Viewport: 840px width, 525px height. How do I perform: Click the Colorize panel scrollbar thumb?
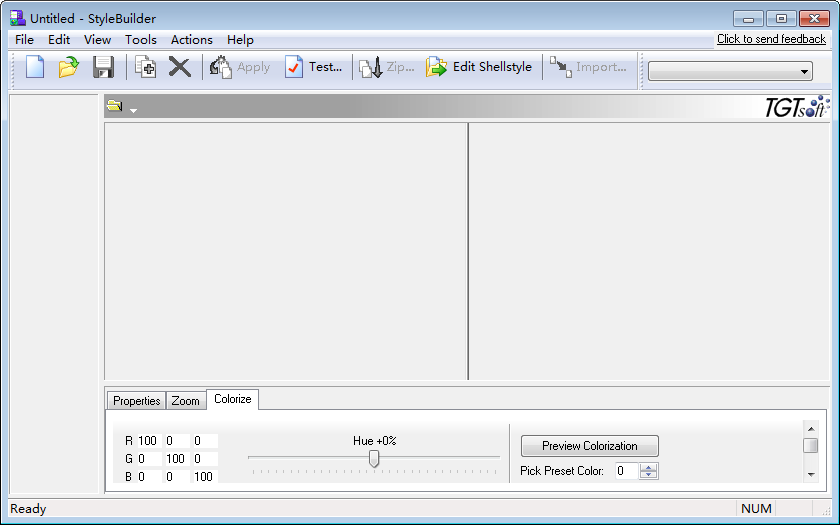click(x=811, y=445)
